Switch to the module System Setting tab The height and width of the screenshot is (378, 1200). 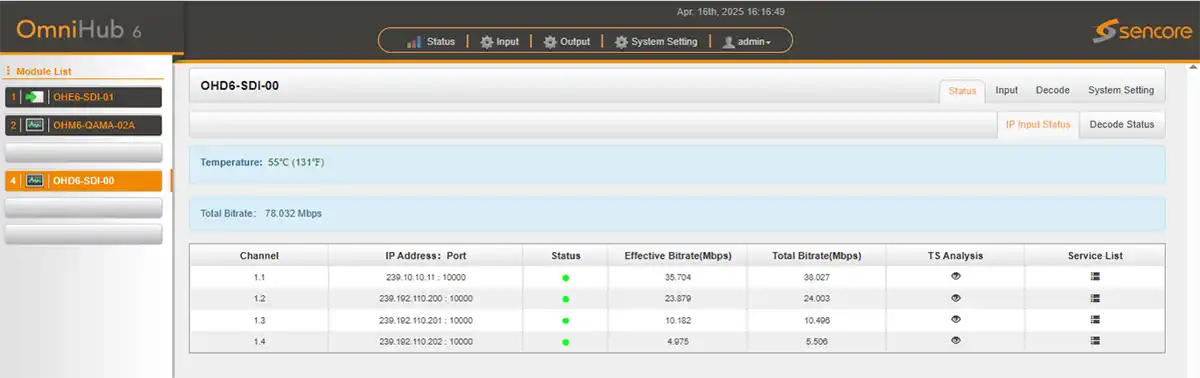pyautogui.click(x=1120, y=90)
